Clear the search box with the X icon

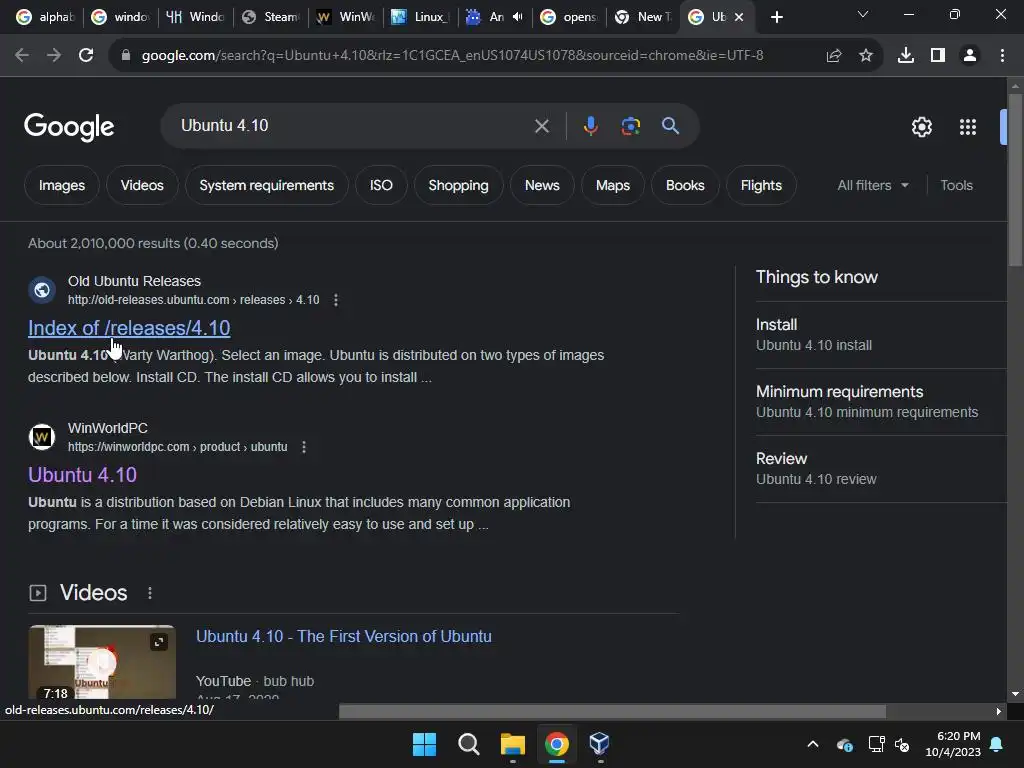pyautogui.click(x=542, y=126)
